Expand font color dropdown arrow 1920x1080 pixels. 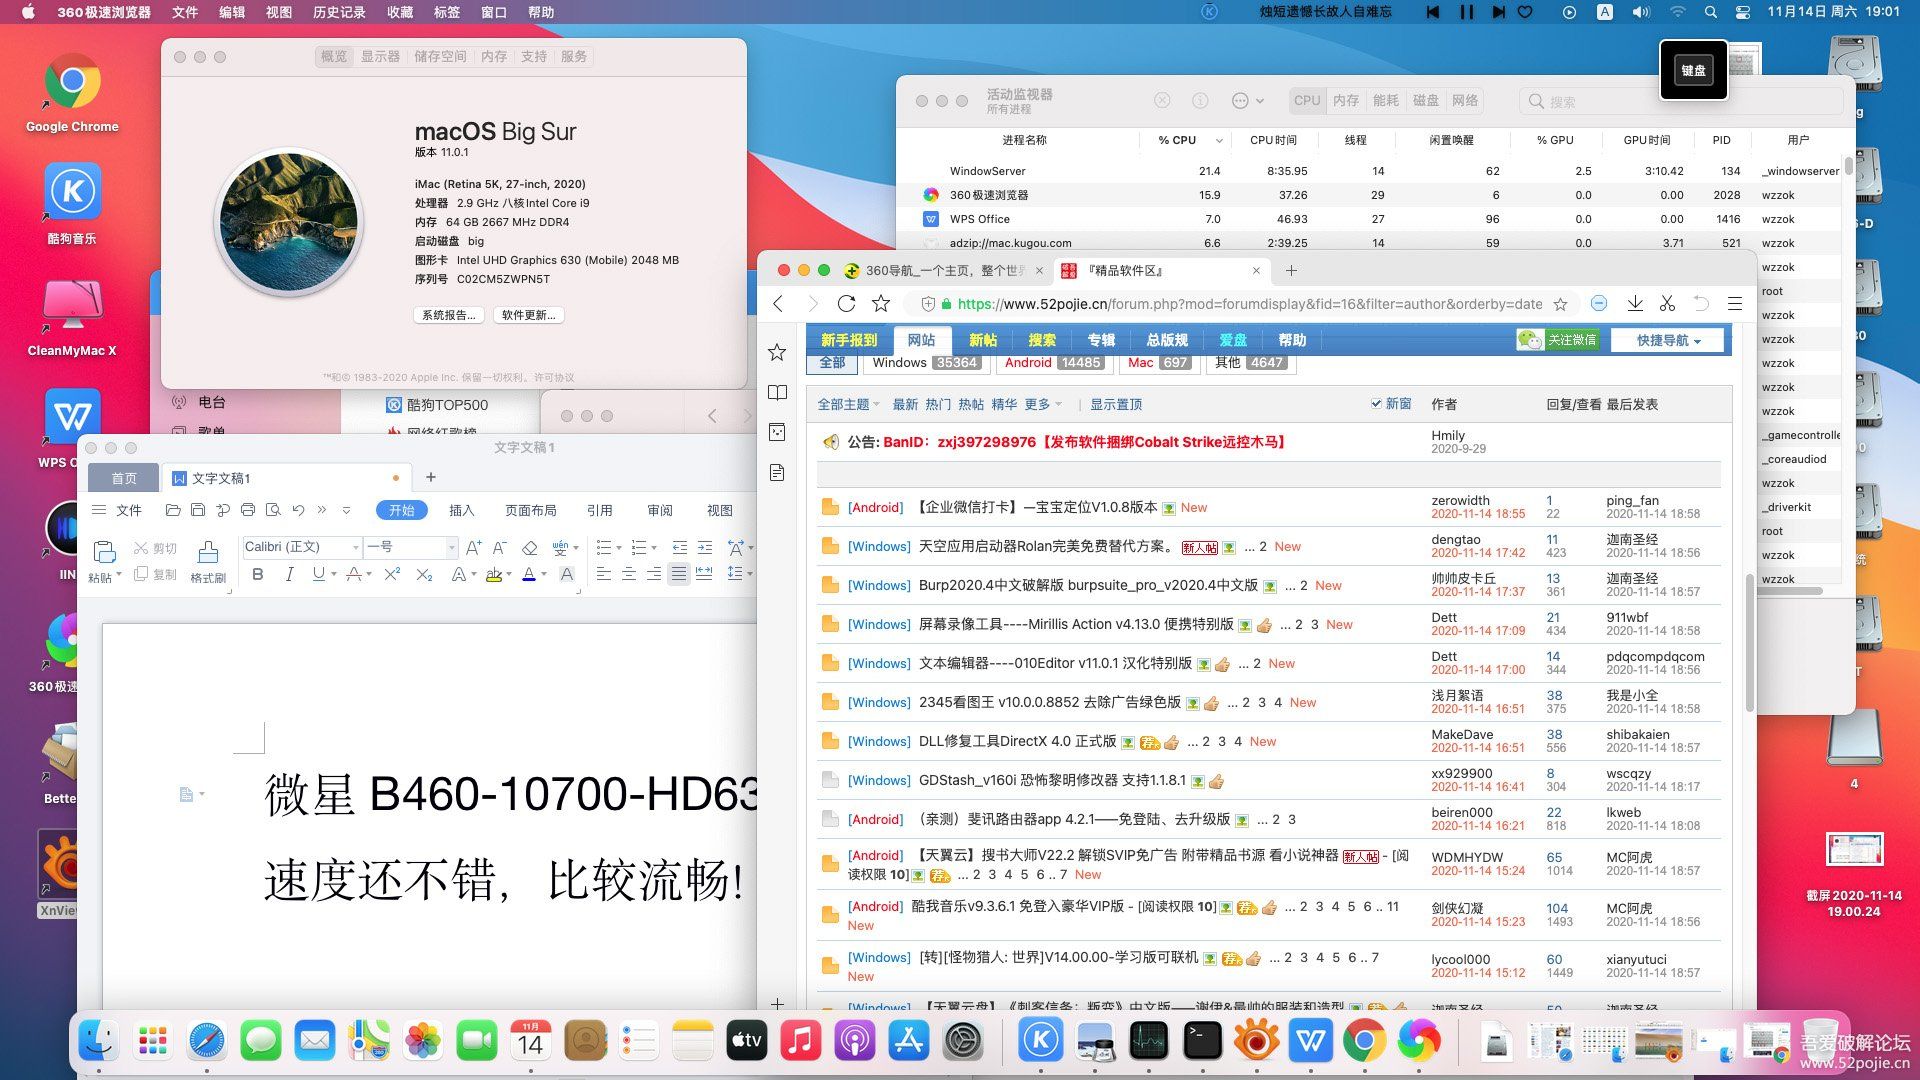[x=544, y=574]
